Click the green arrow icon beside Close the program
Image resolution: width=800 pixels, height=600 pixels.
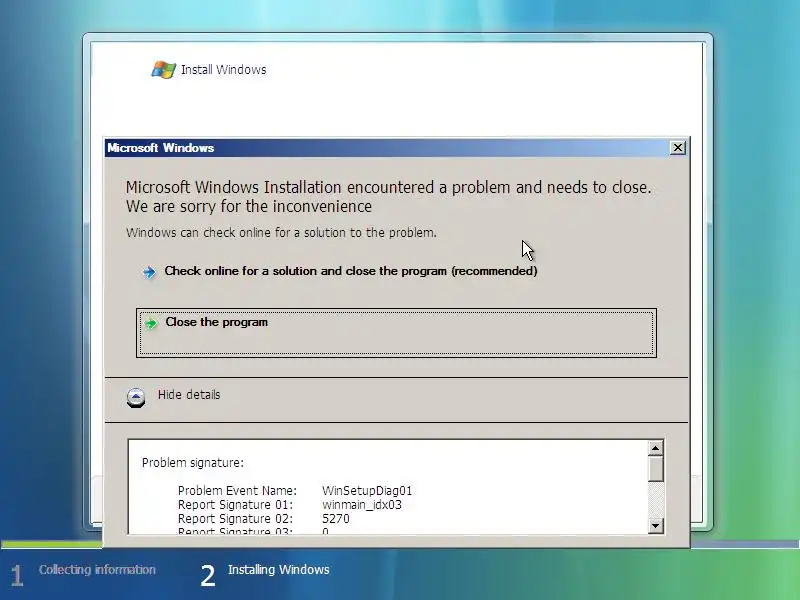(x=151, y=323)
